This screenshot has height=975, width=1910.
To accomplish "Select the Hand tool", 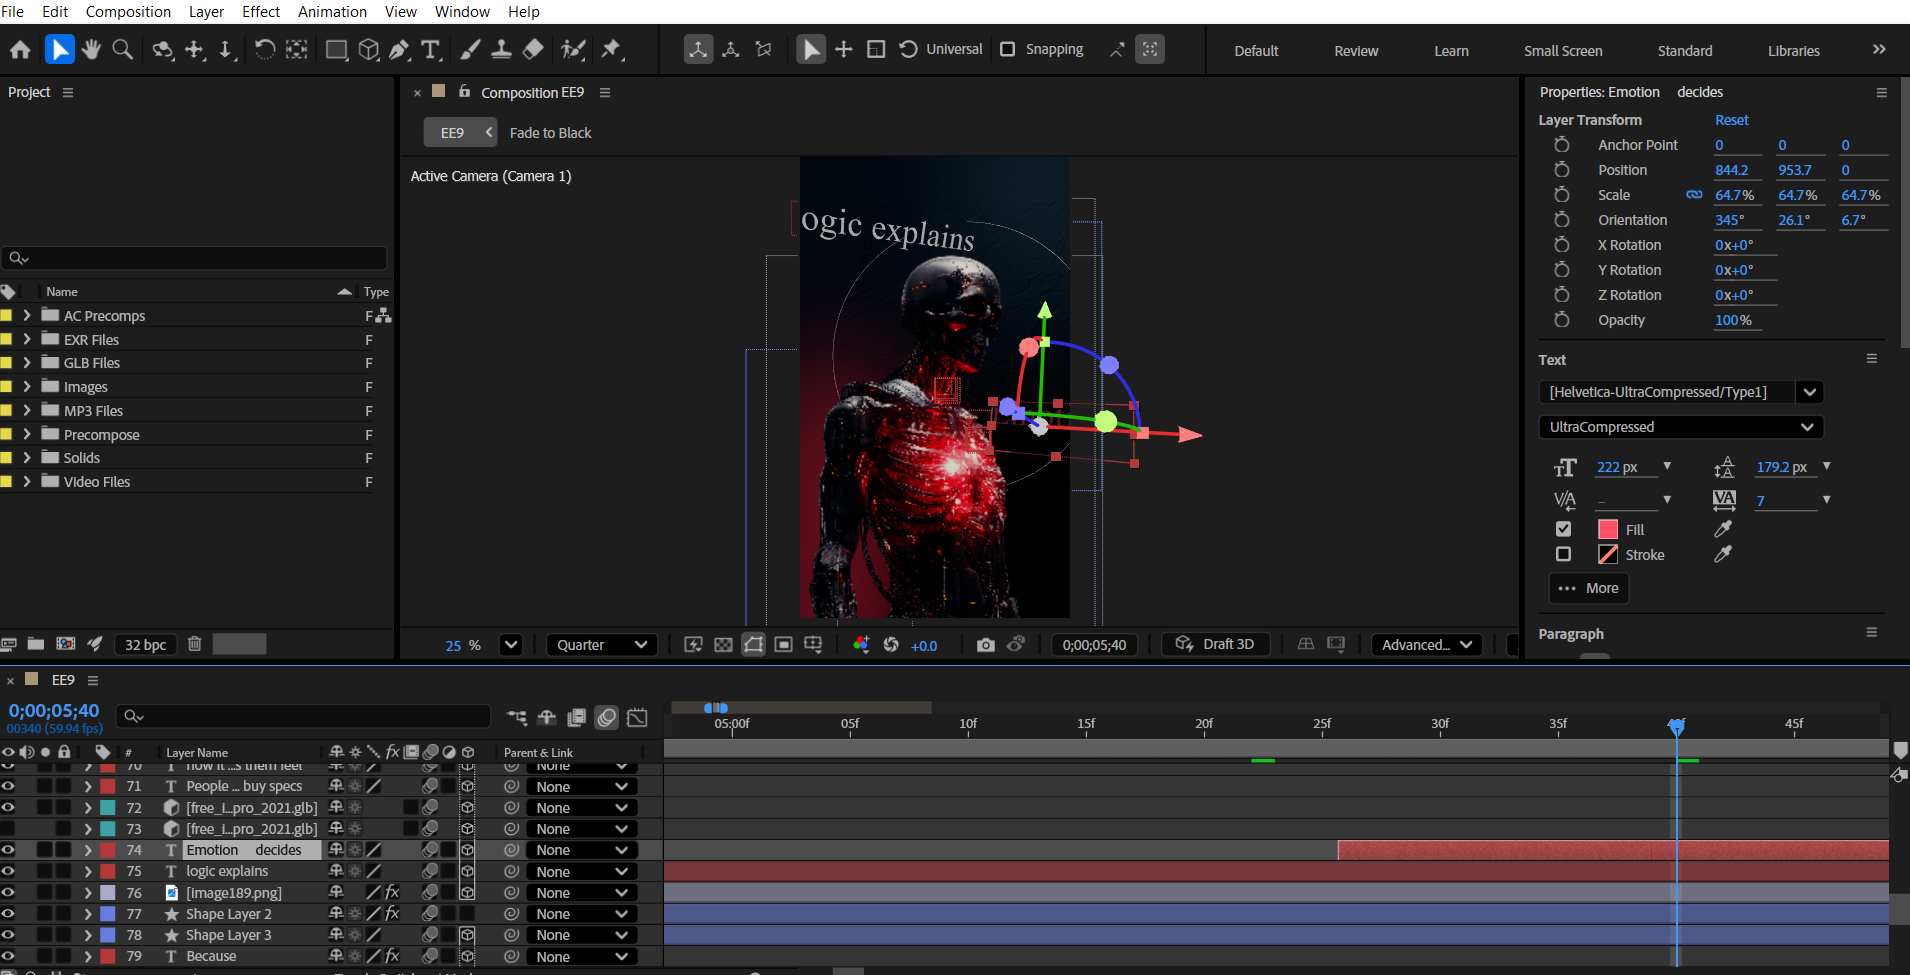I will pos(91,49).
